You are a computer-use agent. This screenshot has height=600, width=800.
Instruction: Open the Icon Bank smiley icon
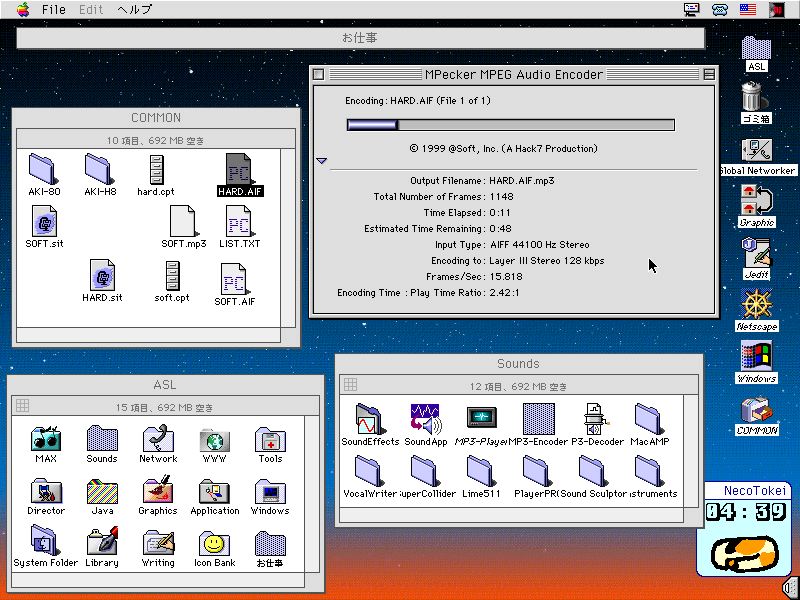click(x=213, y=543)
